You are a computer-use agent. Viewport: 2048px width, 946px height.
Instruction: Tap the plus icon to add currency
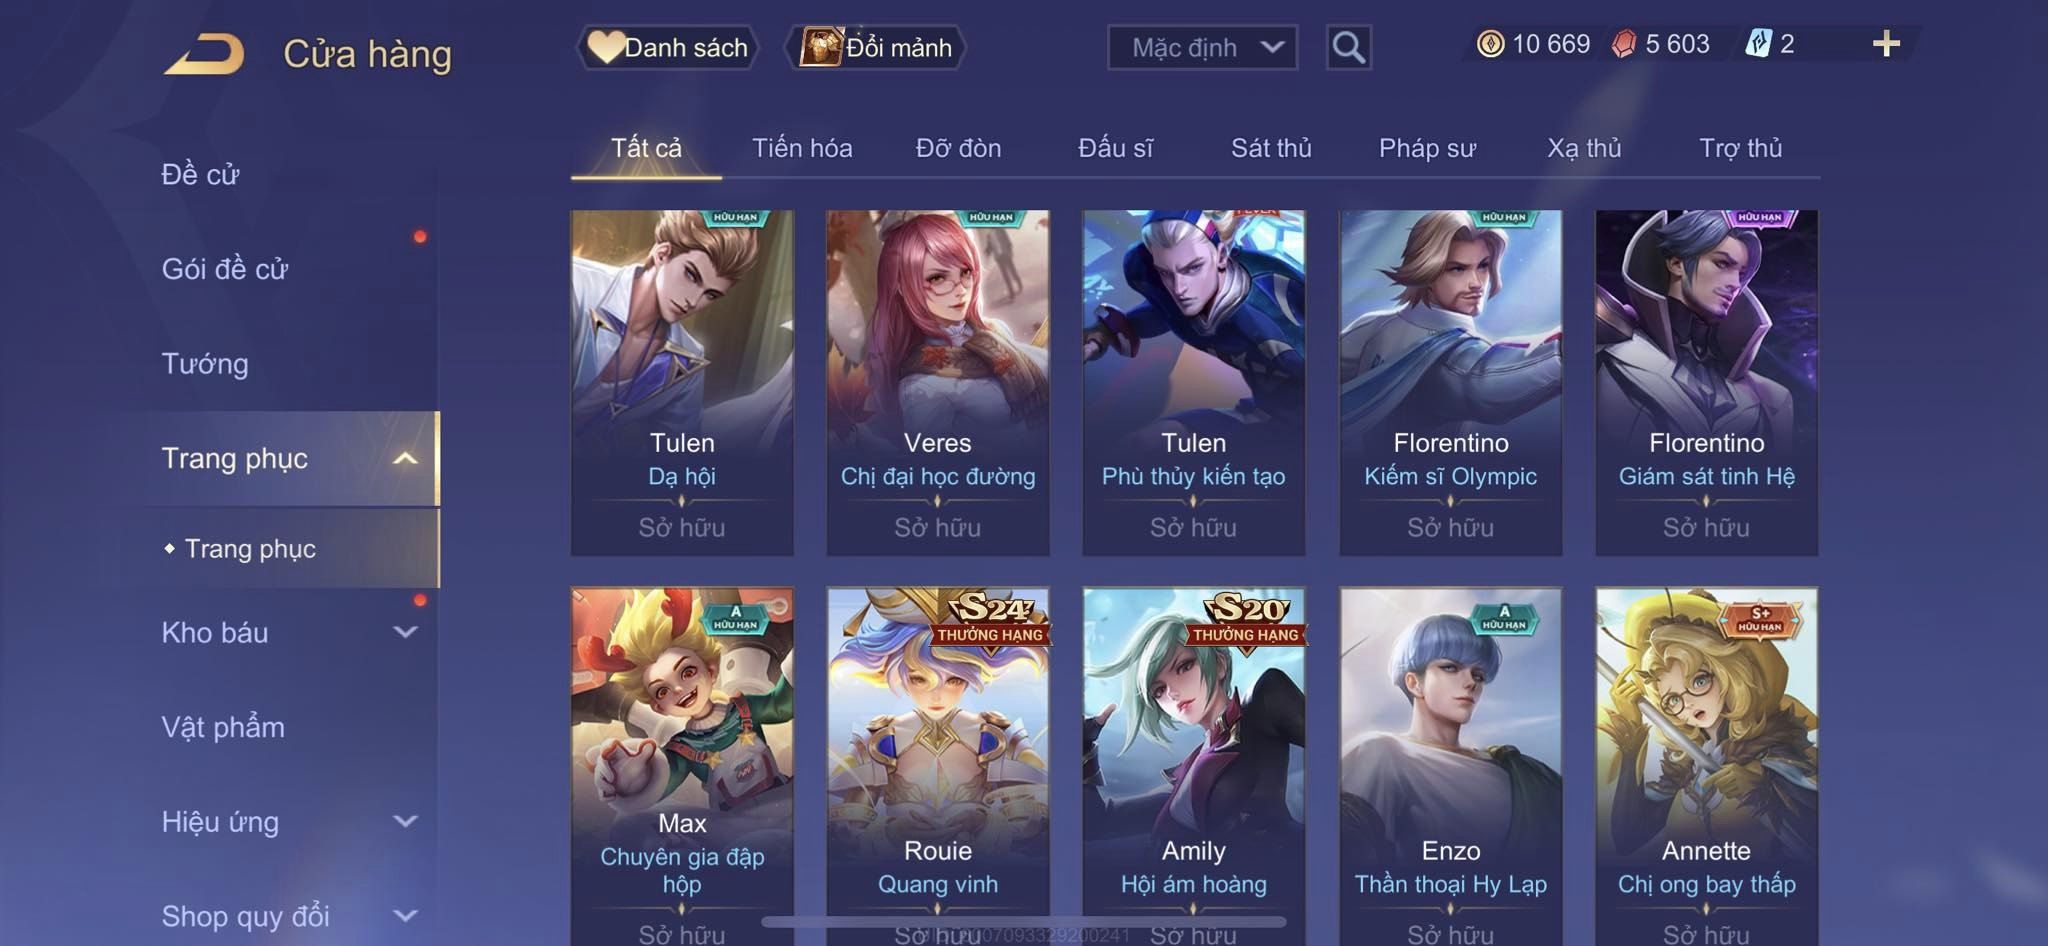point(1886,44)
